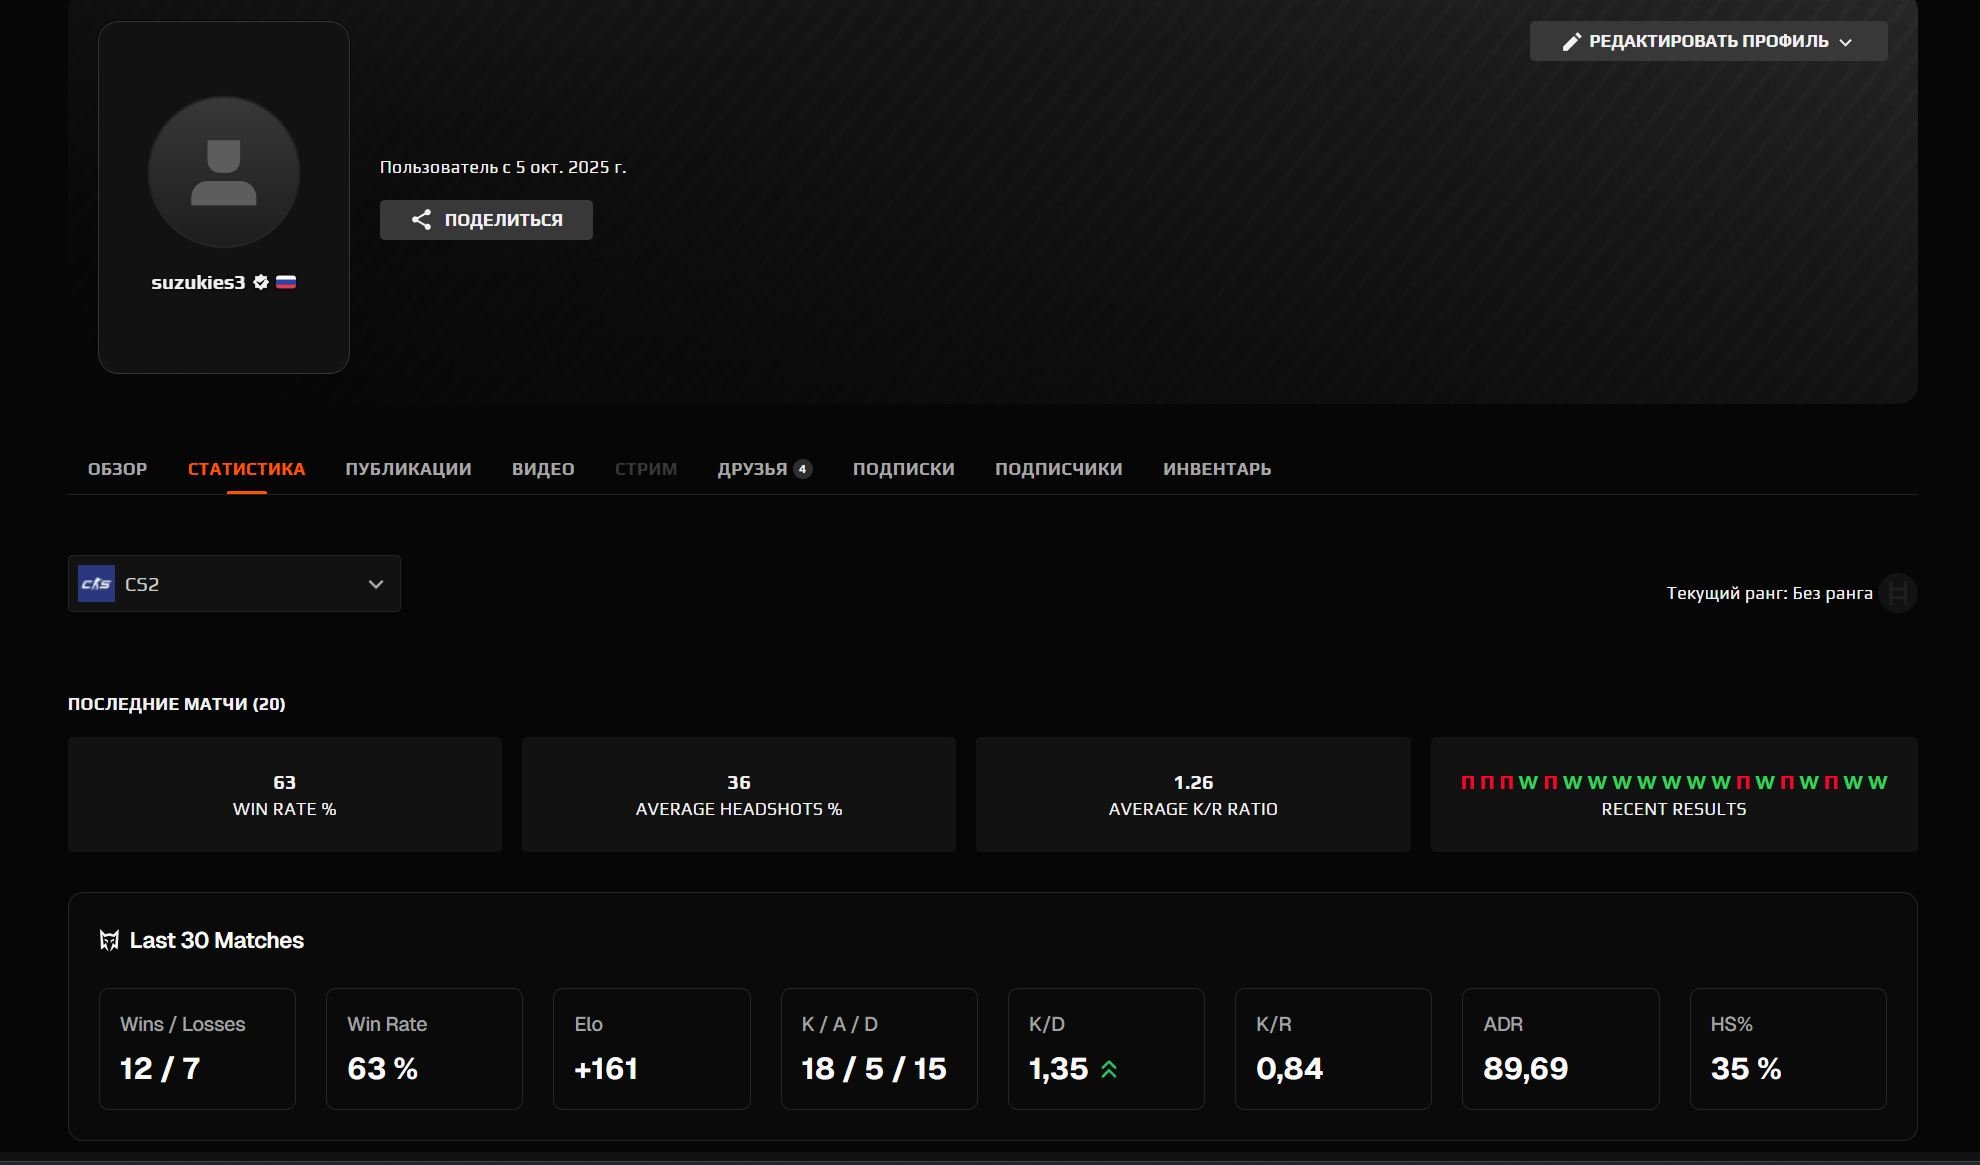Viewport: 1980px width, 1165px height.
Task: Click the Elo +161 stat card
Action: [x=651, y=1048]
